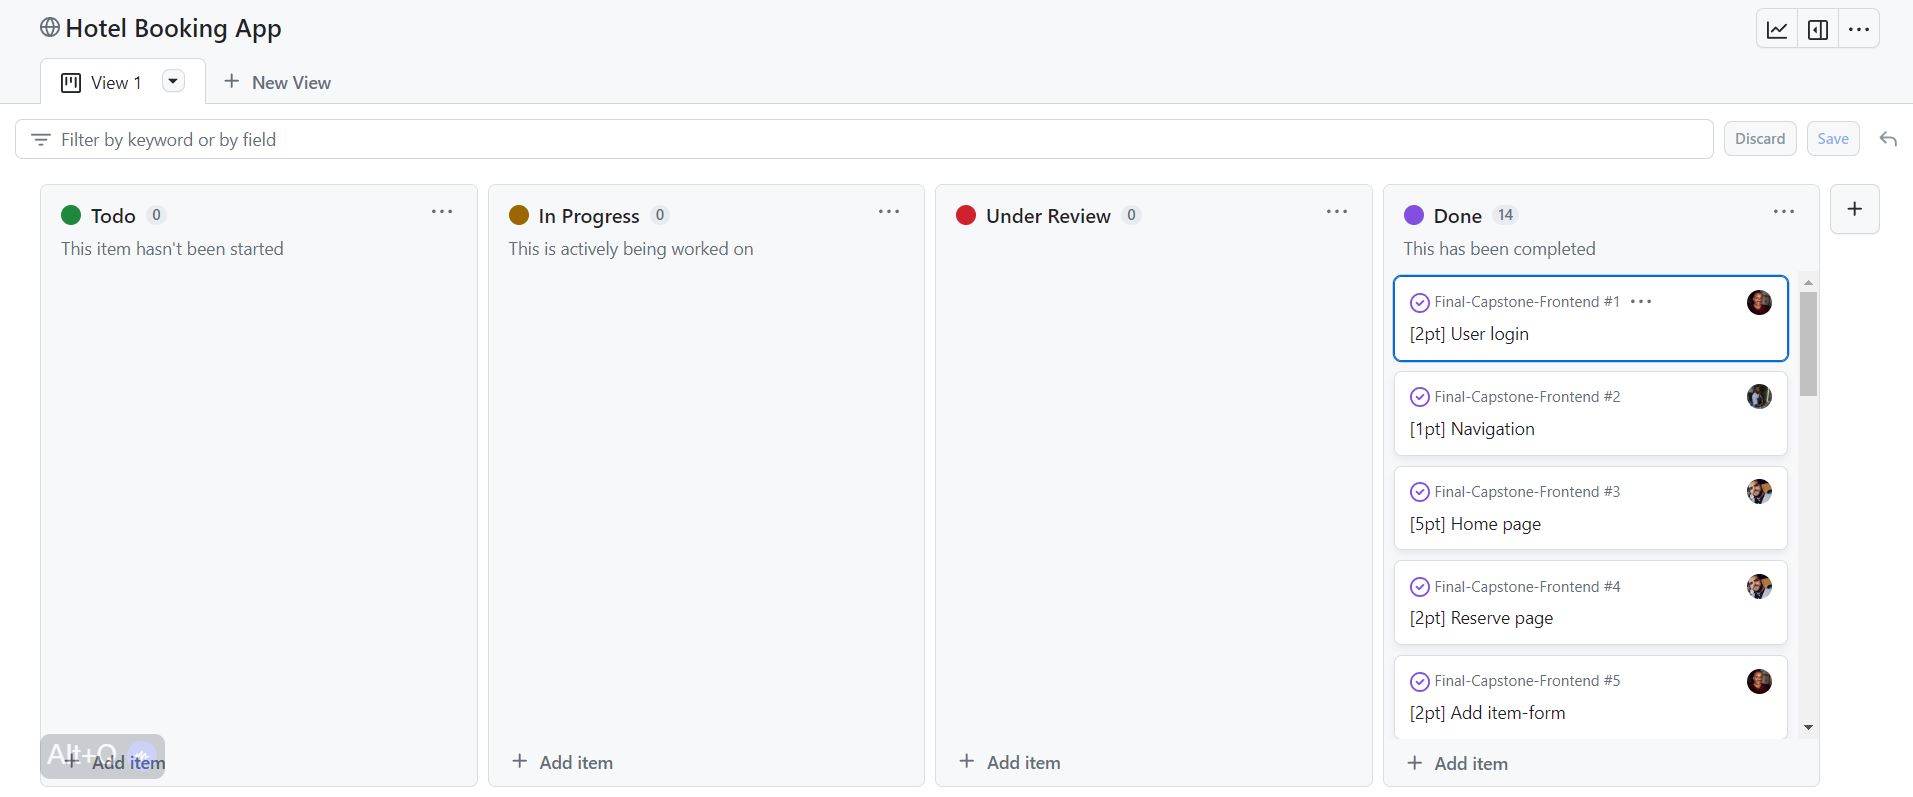1913x797 pixels.
Task: Click the purple Done status dot
Action: point(1414,215)
